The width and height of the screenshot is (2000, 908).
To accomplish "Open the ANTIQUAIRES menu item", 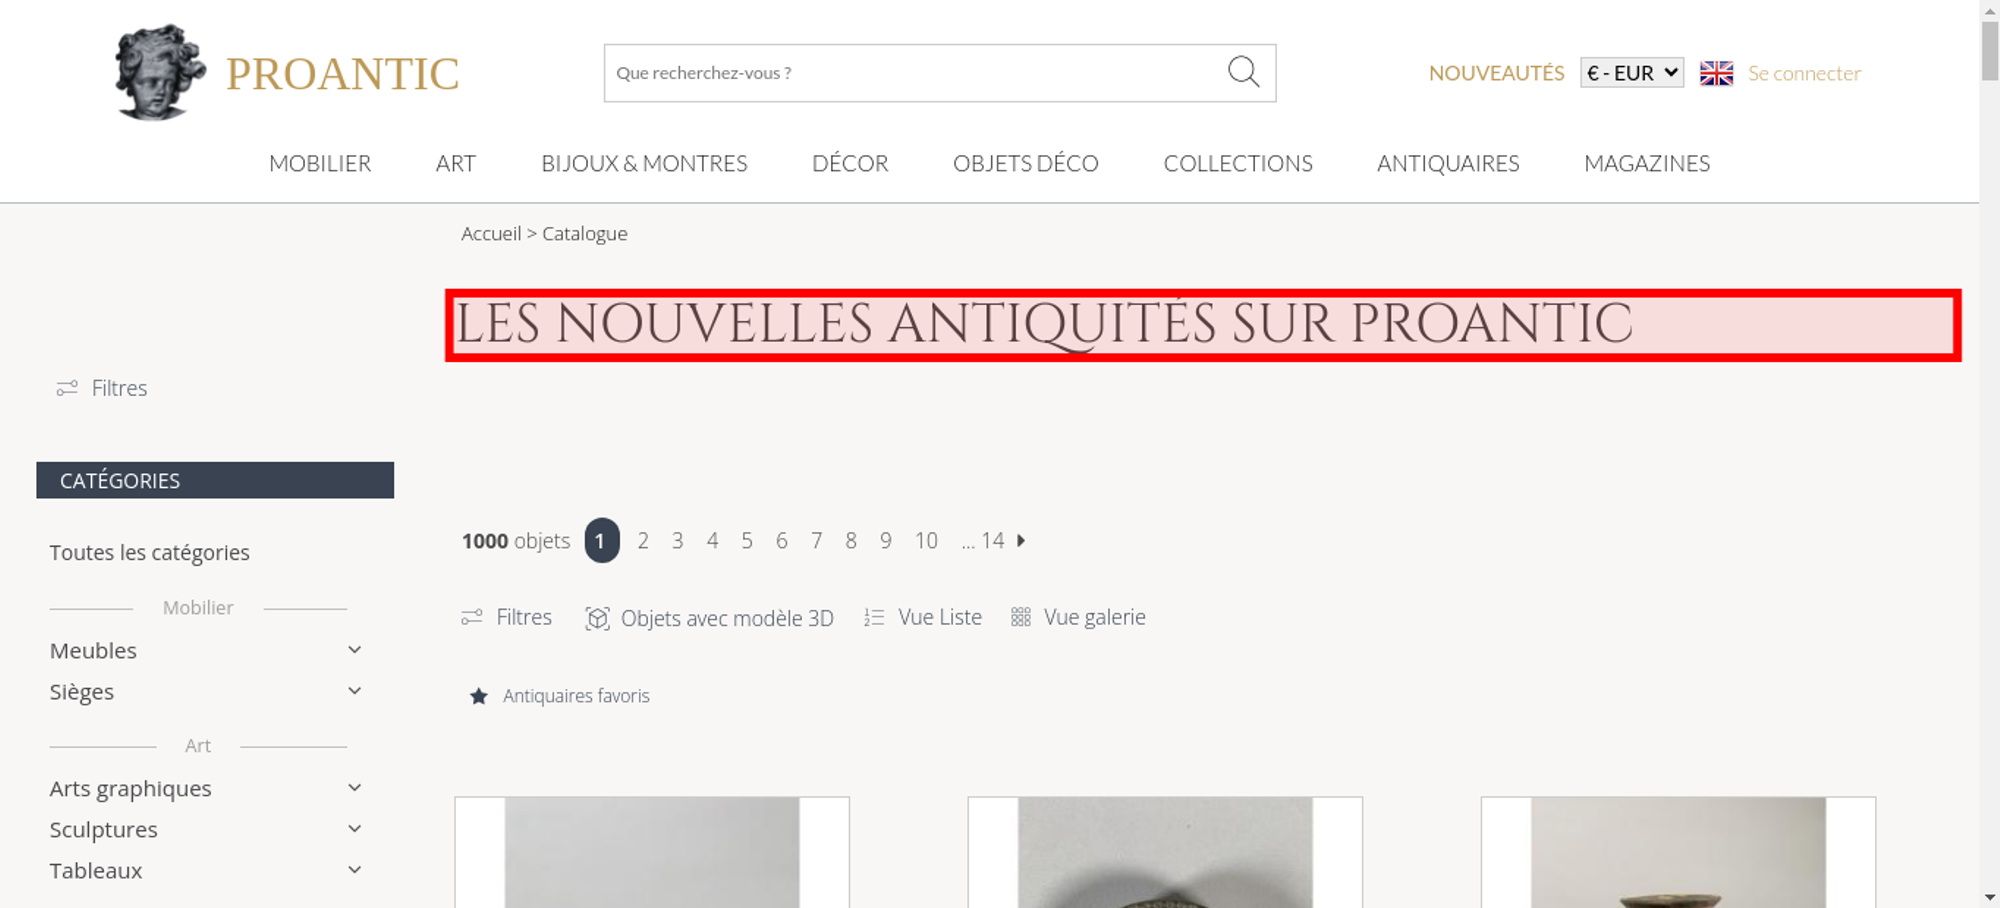I will pos(1448,163).
